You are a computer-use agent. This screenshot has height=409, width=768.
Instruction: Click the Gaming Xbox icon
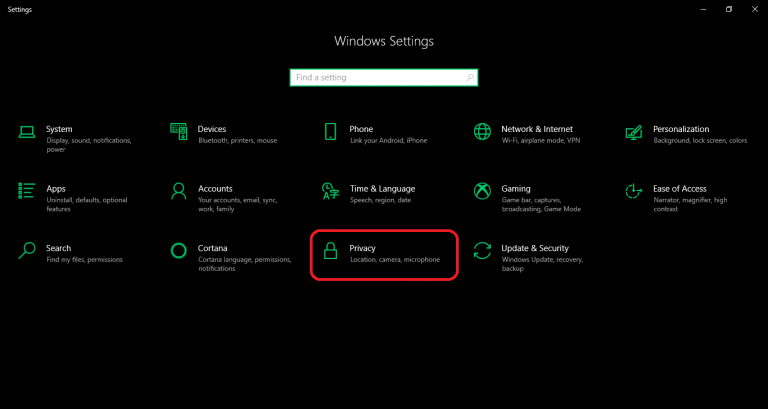(482, 191)
